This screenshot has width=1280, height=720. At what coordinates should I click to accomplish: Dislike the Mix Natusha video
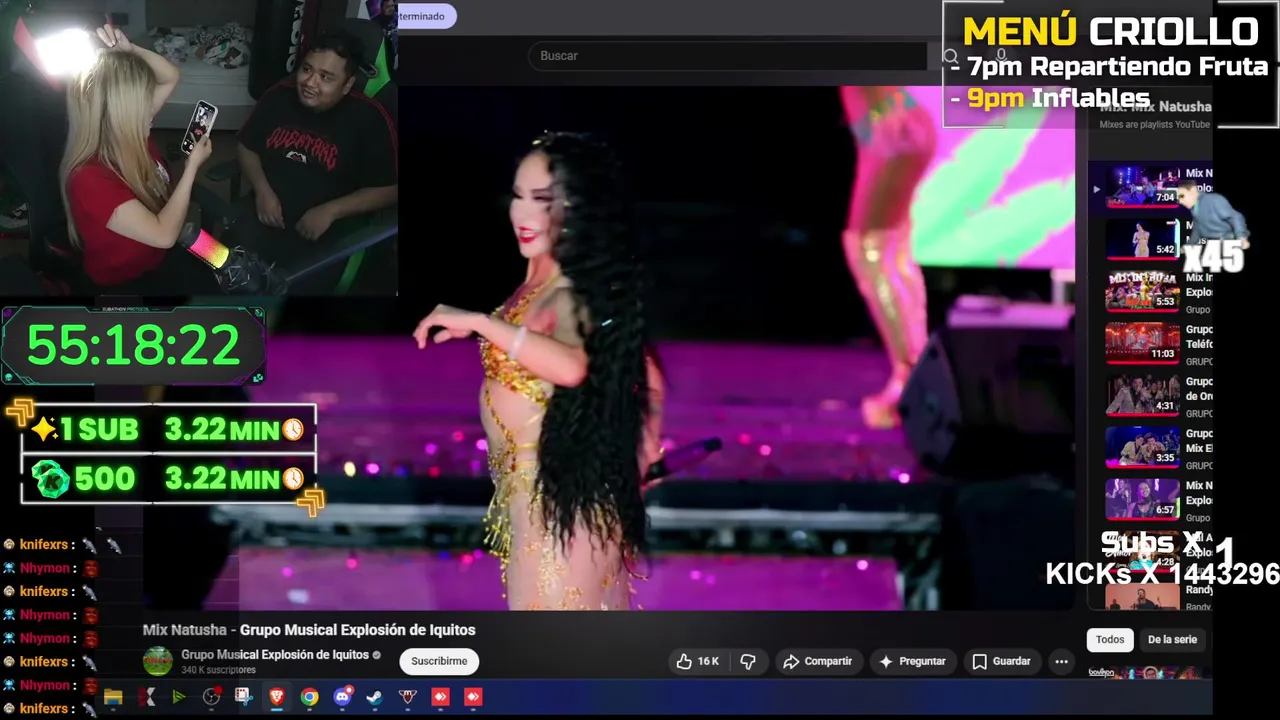[x=747, y=661]
